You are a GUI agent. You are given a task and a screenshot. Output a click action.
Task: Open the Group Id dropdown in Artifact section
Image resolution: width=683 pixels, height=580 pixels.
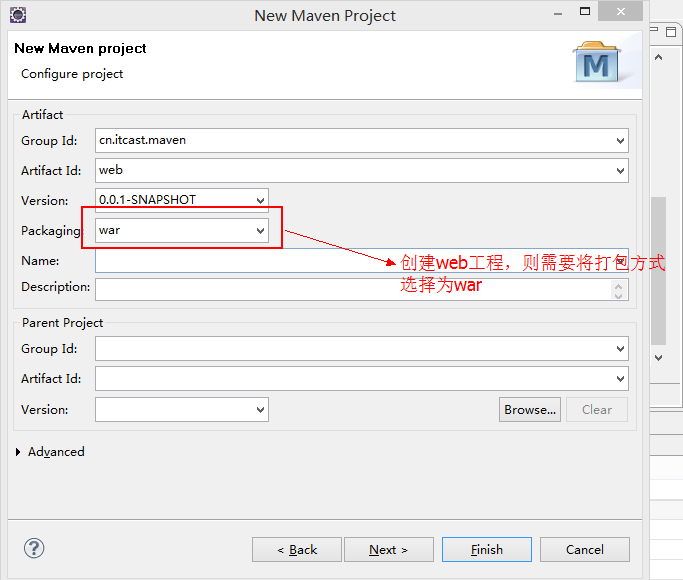tap(621, 141)
